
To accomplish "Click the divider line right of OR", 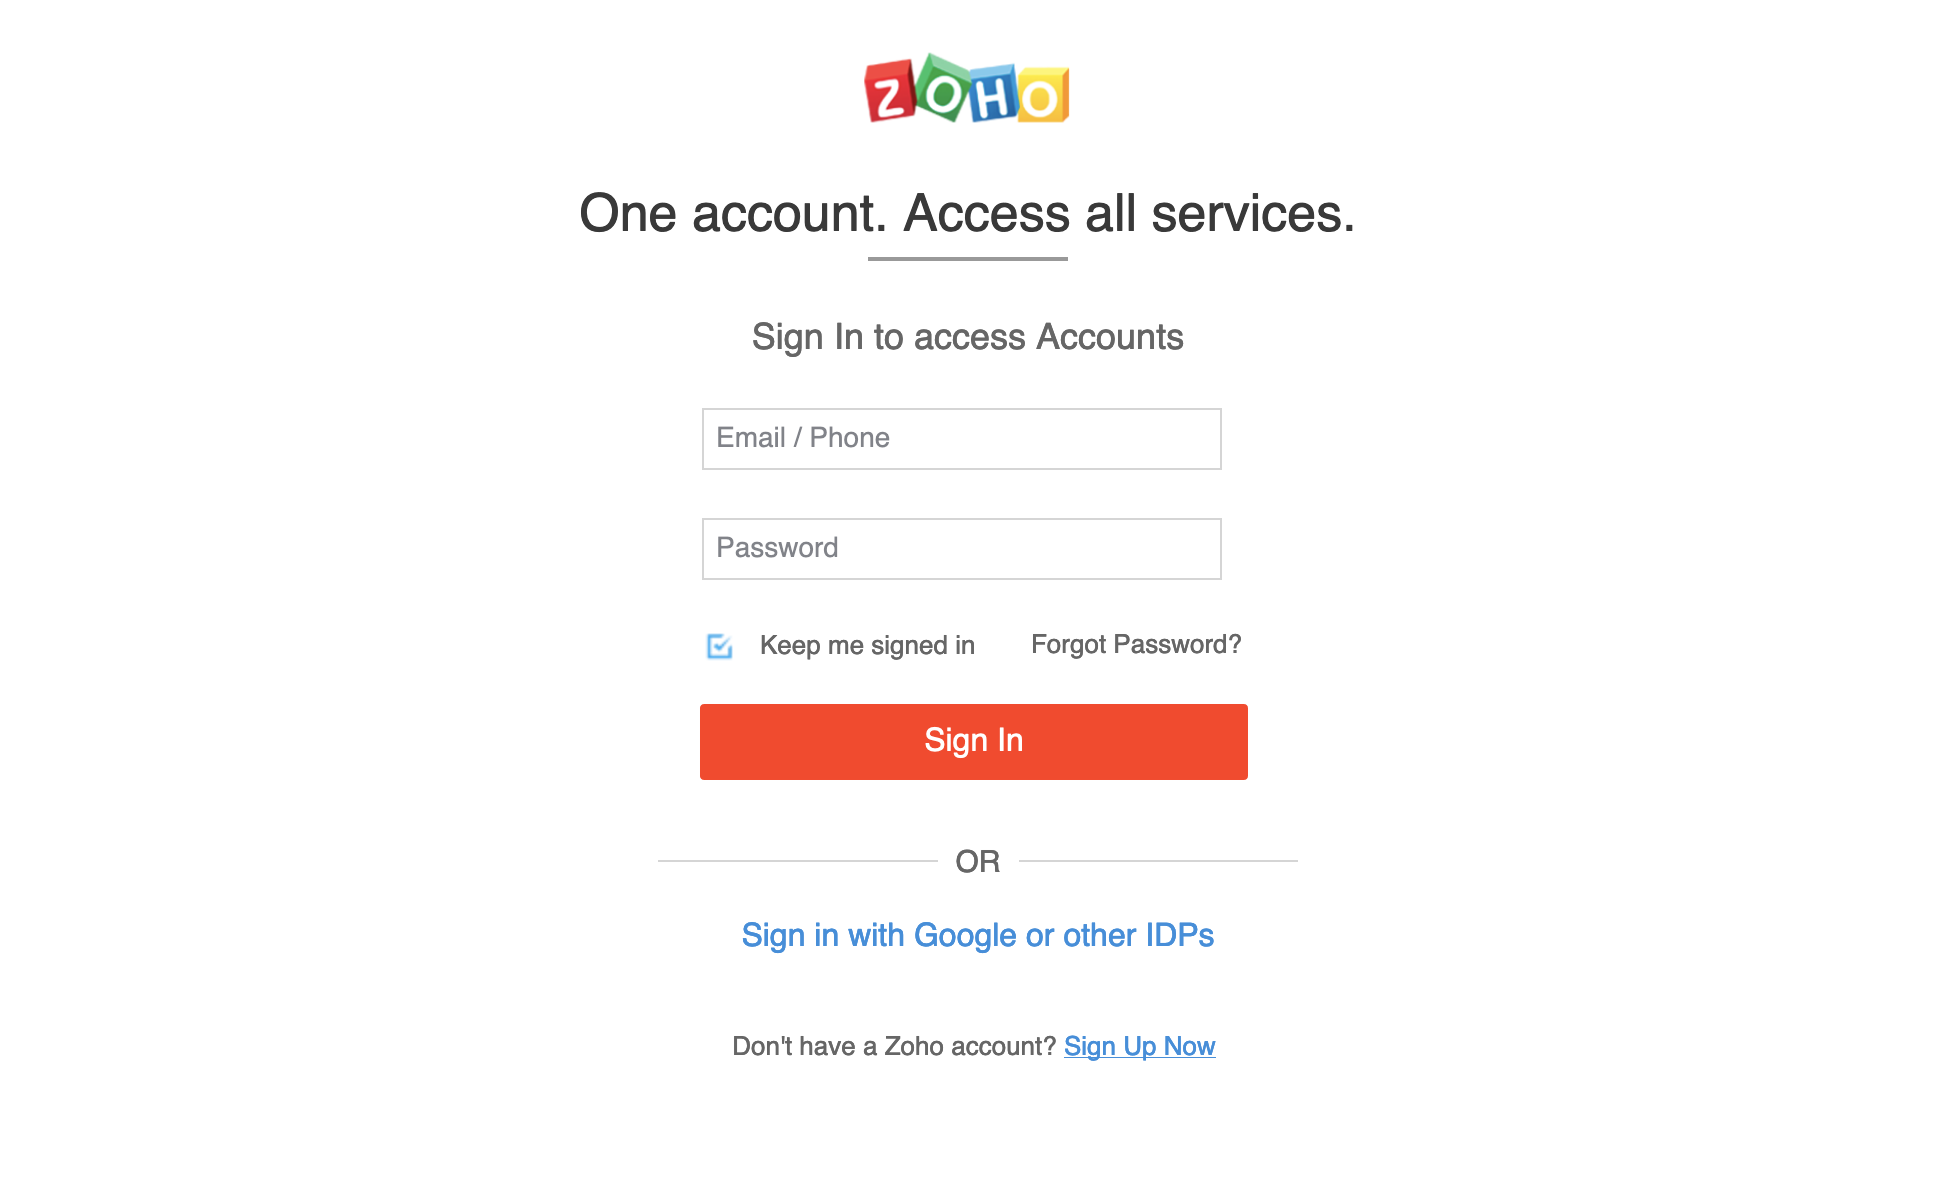I will tap(1157, 860).
